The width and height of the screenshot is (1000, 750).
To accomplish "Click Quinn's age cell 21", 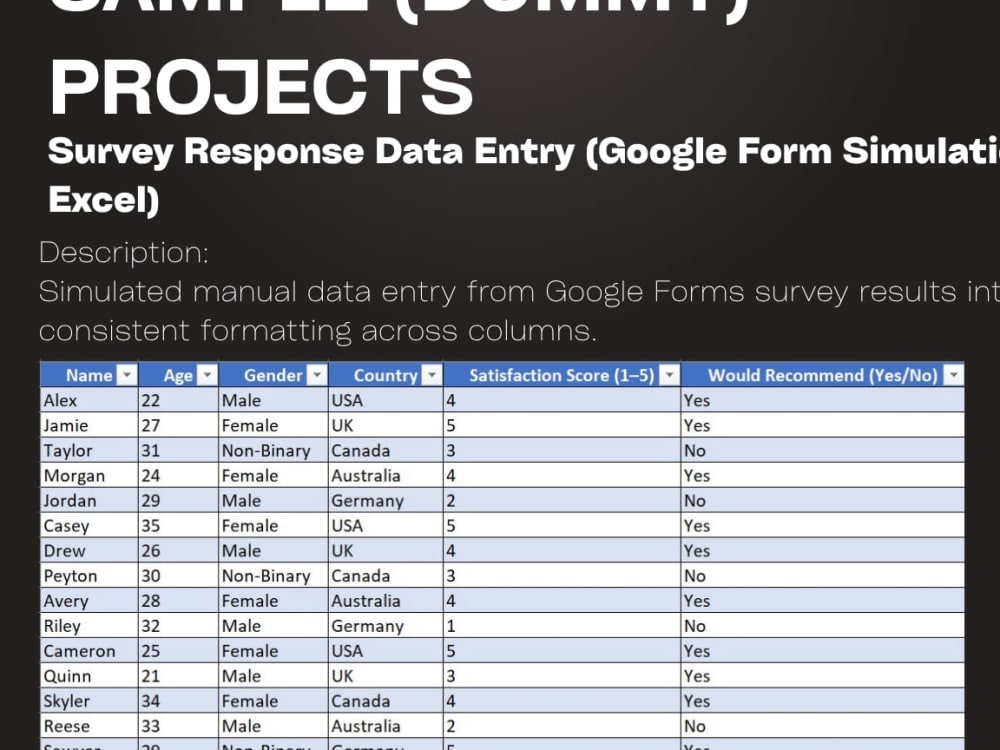I will click(178, 676).
